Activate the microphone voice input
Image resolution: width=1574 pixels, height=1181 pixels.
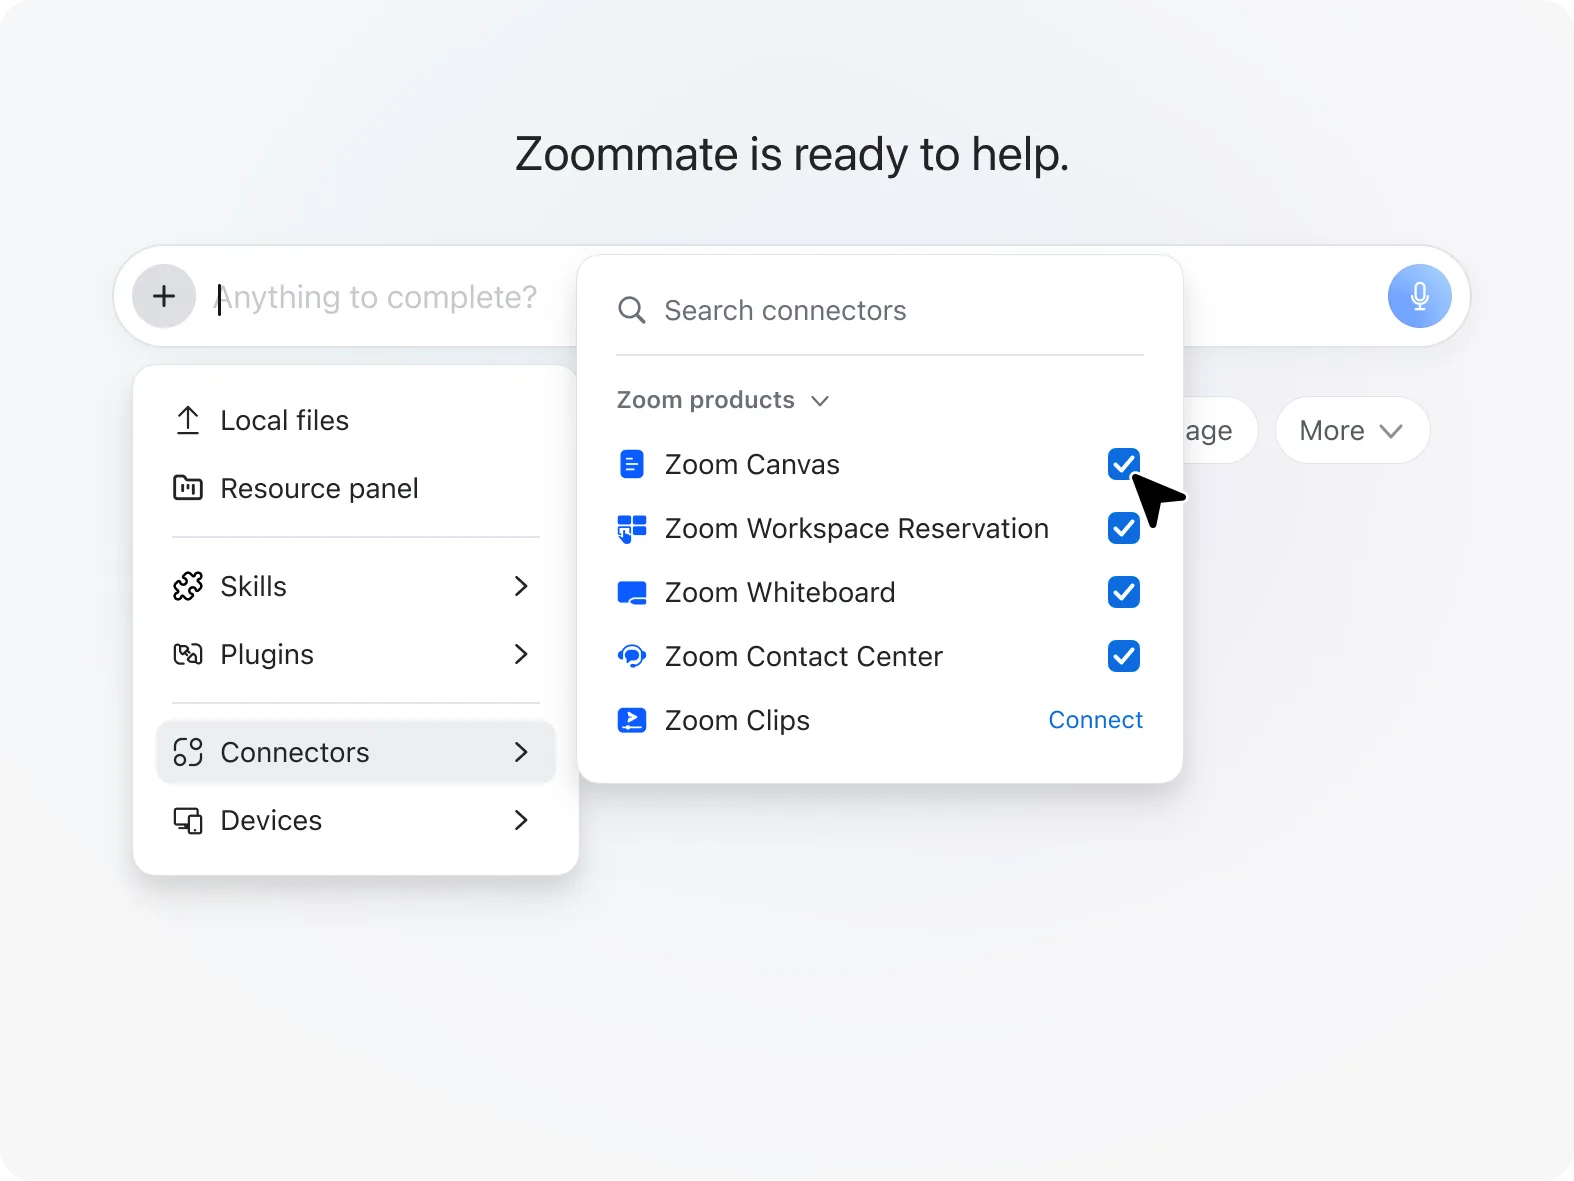[x=1419, y=296]
